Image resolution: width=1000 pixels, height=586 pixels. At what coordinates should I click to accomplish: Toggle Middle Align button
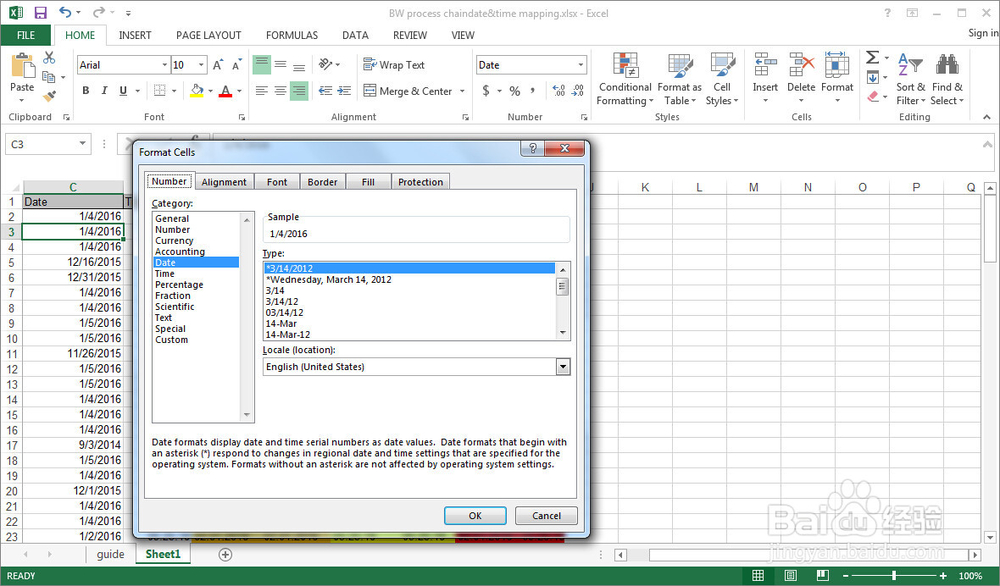click(280, 64)
